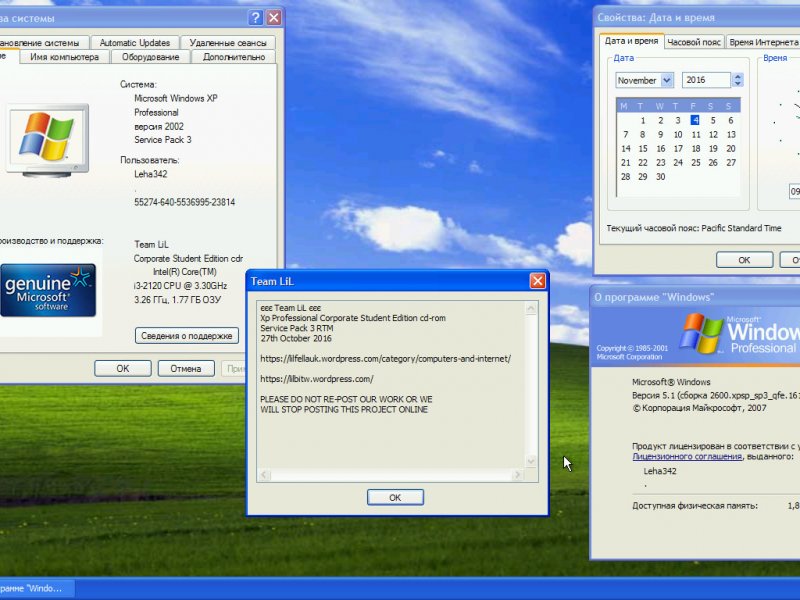The image size is (800, 600).
Task: Switch to Удаленные сеансы tab
Action: coord(228,43)
